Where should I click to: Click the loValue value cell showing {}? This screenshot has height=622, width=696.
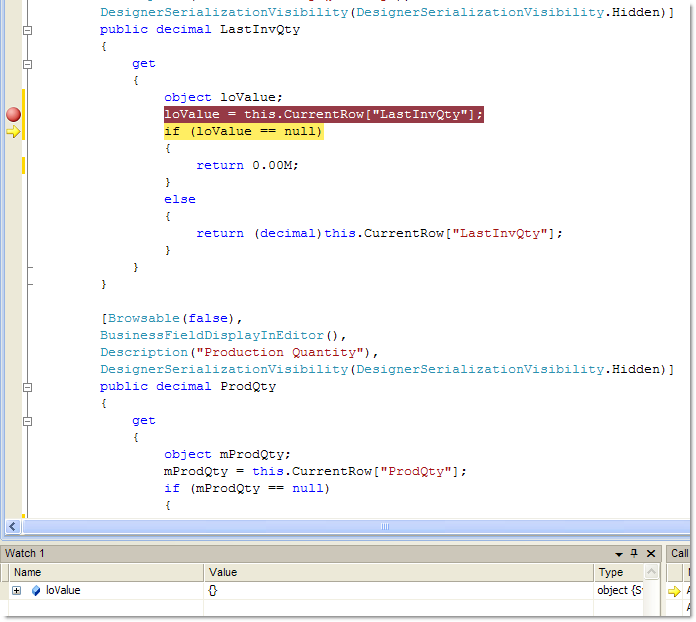[x=398, y=591]
